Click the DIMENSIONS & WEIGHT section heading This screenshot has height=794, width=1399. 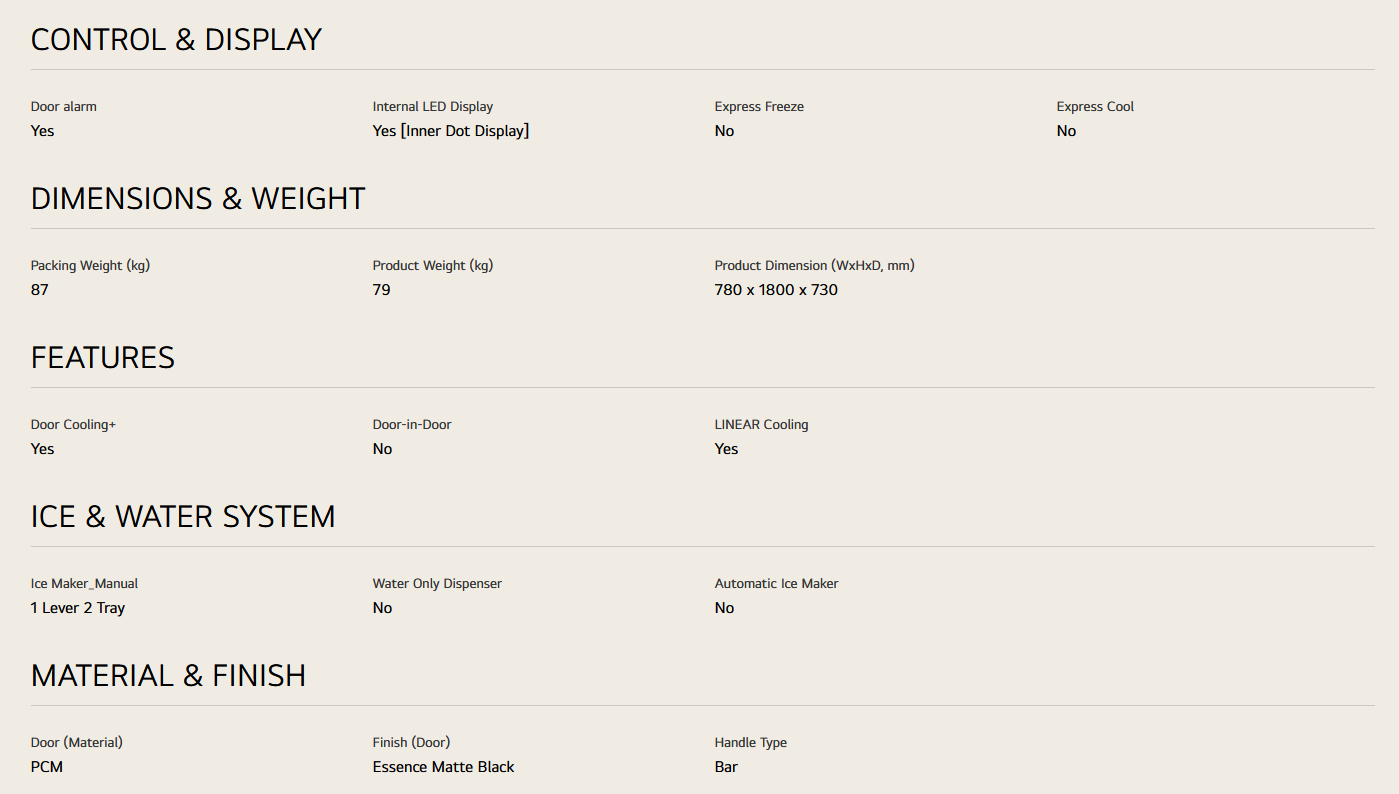click(x=198, y=199)
